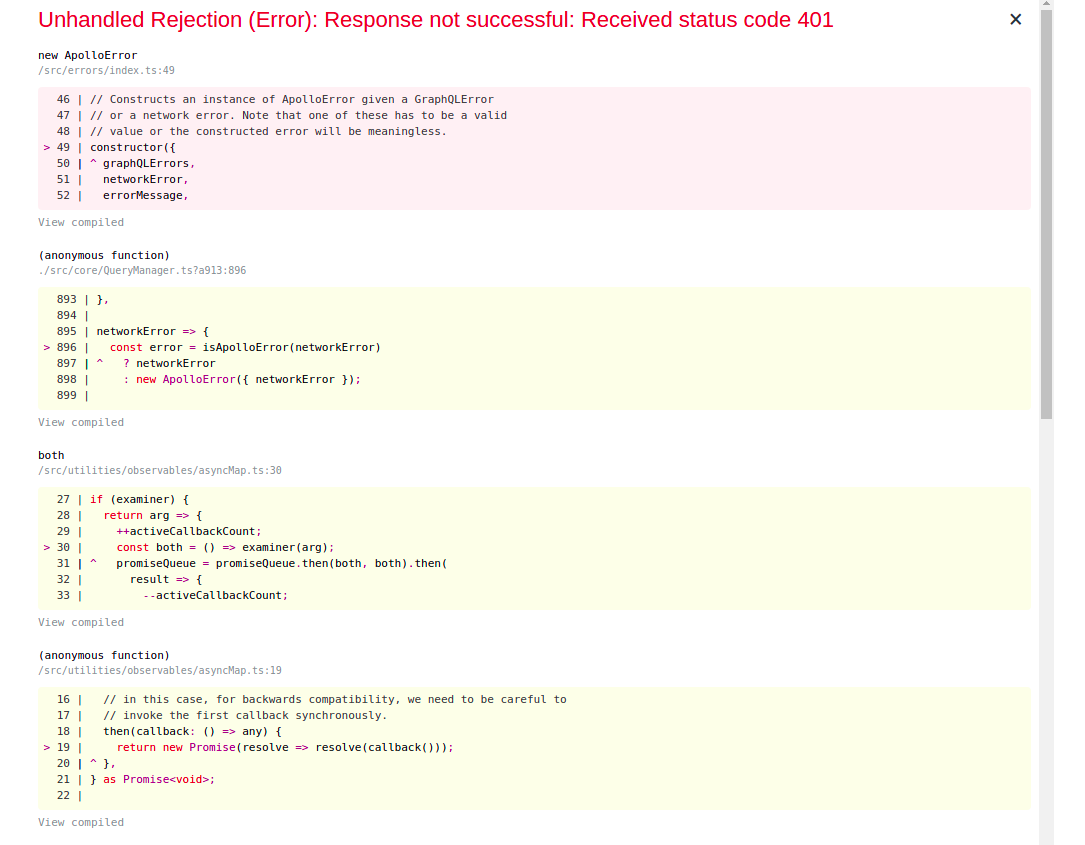This screenshot has width=1085, height=845.
Task: Click the first anonymous function frame label
Action: click(104, 255)
